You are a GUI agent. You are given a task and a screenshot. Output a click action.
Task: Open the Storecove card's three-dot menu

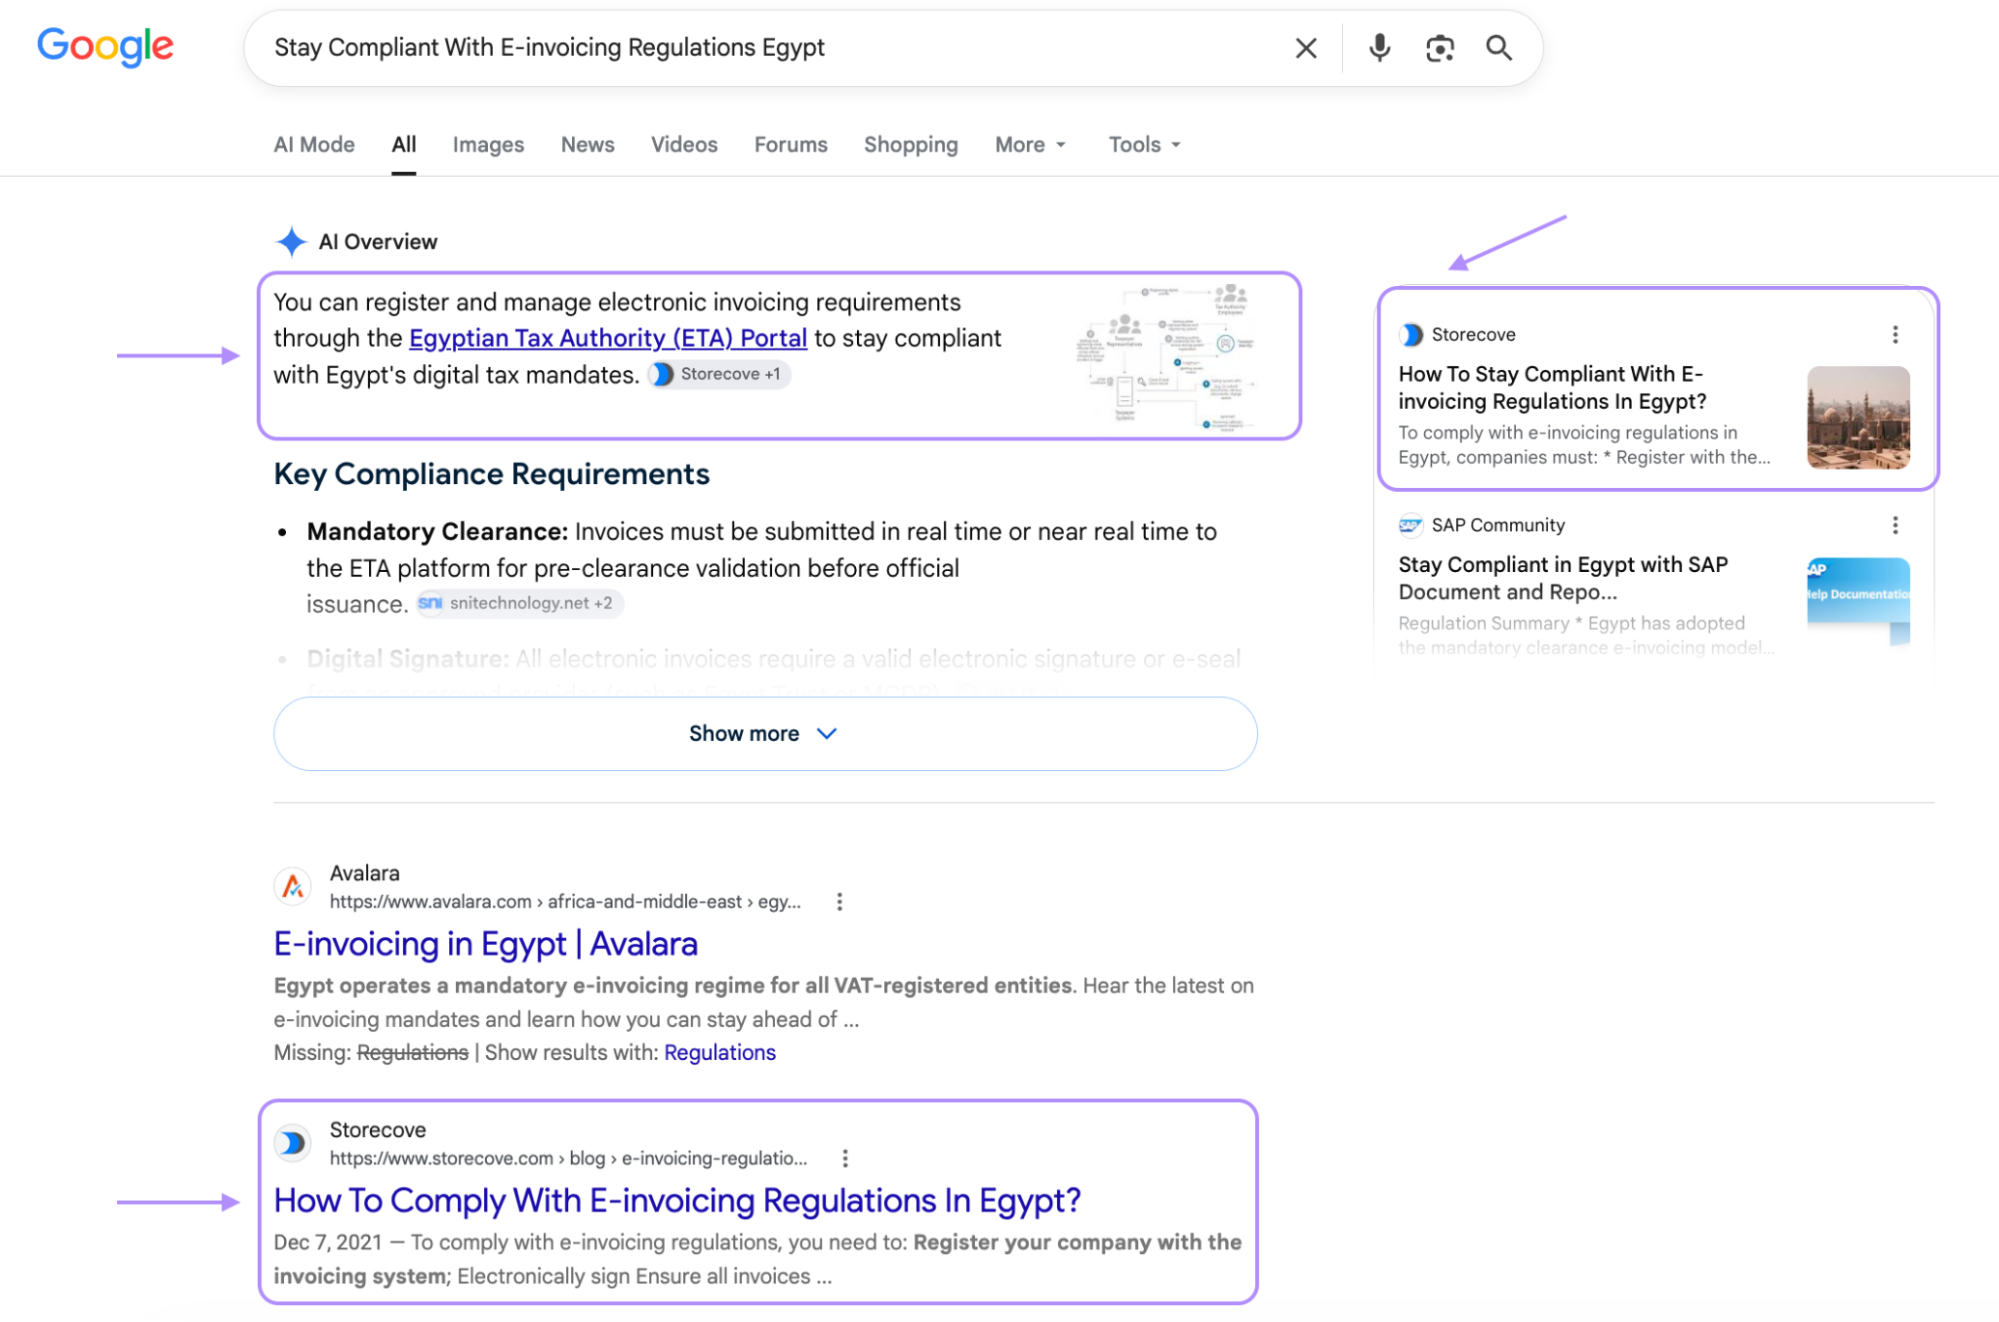pyautogui.click(x=1894, y=335)
